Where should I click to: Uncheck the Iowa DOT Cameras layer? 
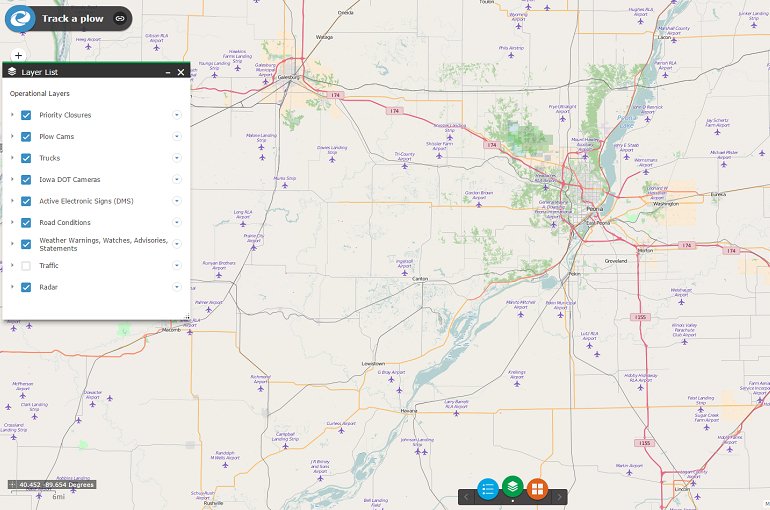tap(26, 180)
